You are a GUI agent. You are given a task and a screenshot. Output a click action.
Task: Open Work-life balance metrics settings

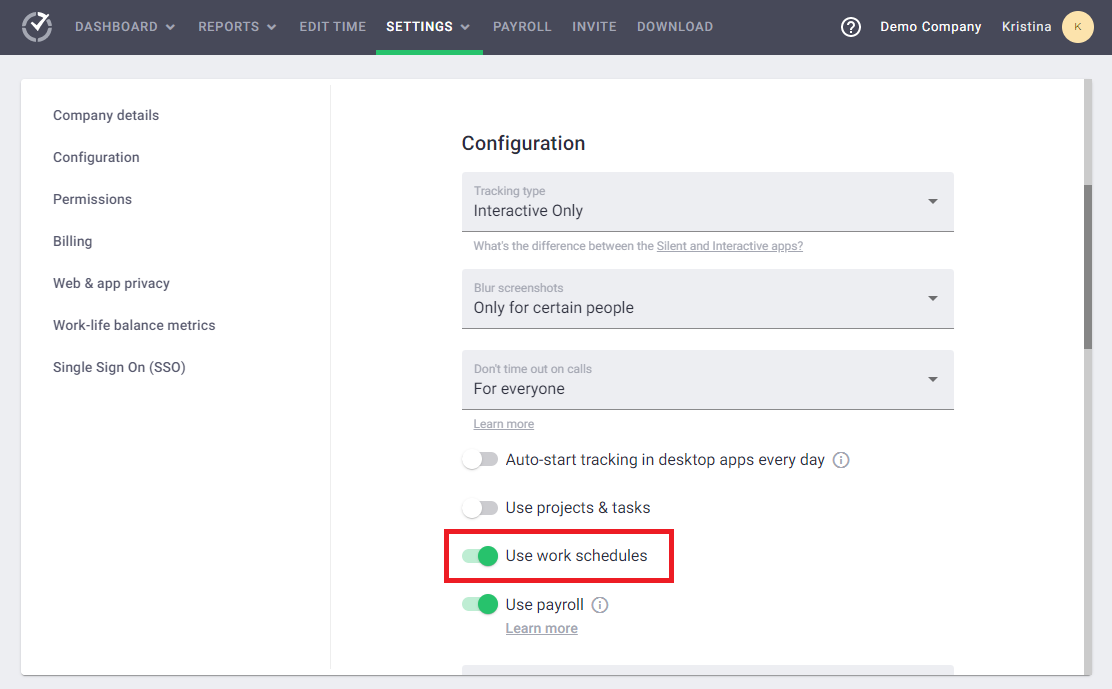(134, 325)
